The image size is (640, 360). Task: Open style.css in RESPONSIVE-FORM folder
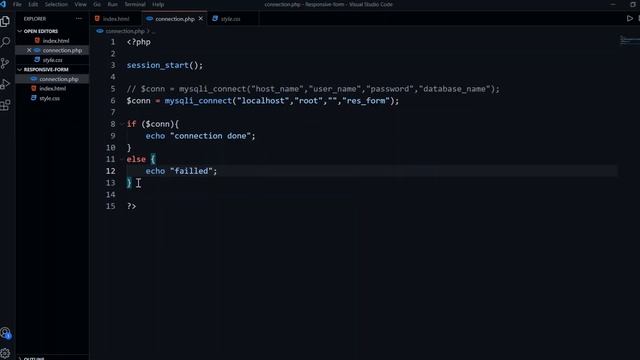(52, 98)
